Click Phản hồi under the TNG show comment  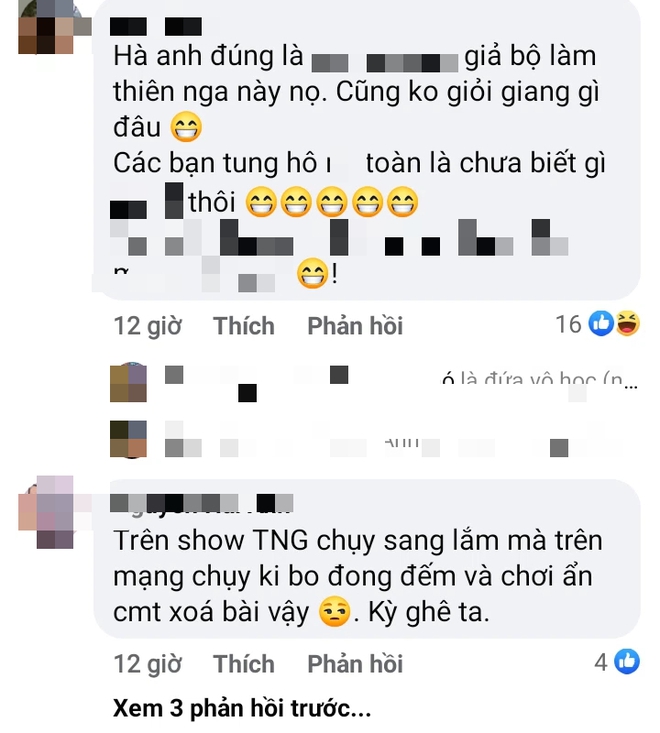[355, 664]
